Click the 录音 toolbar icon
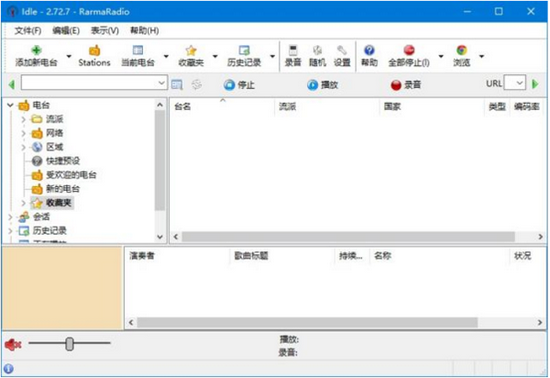The image size is (550, 378). (293, 50)
